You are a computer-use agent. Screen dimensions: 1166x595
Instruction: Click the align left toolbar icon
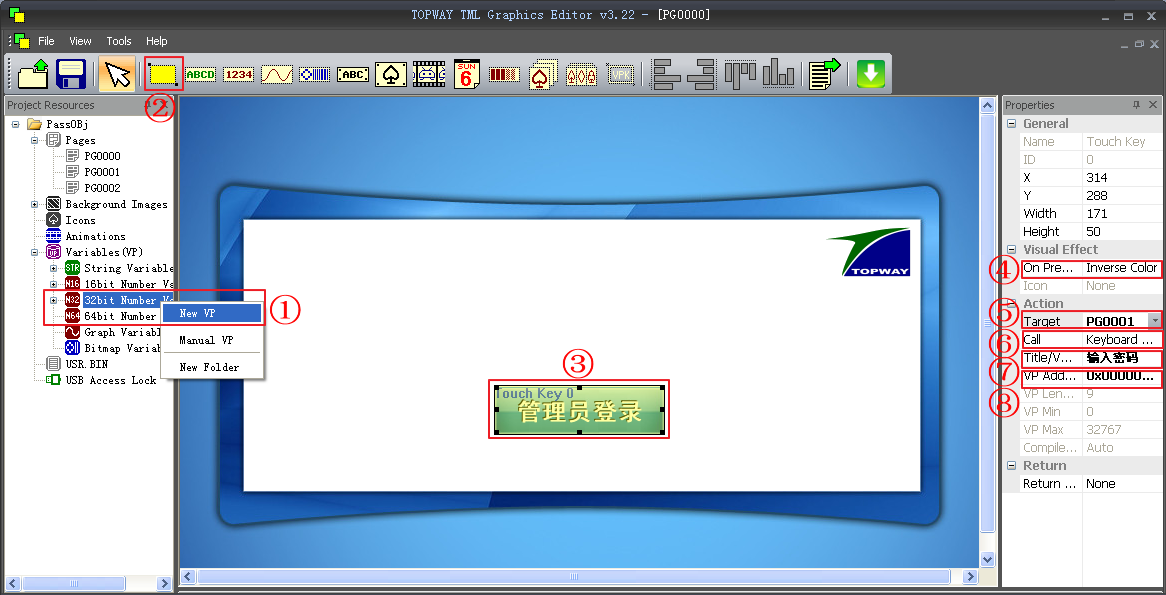[x=666, y=74]
